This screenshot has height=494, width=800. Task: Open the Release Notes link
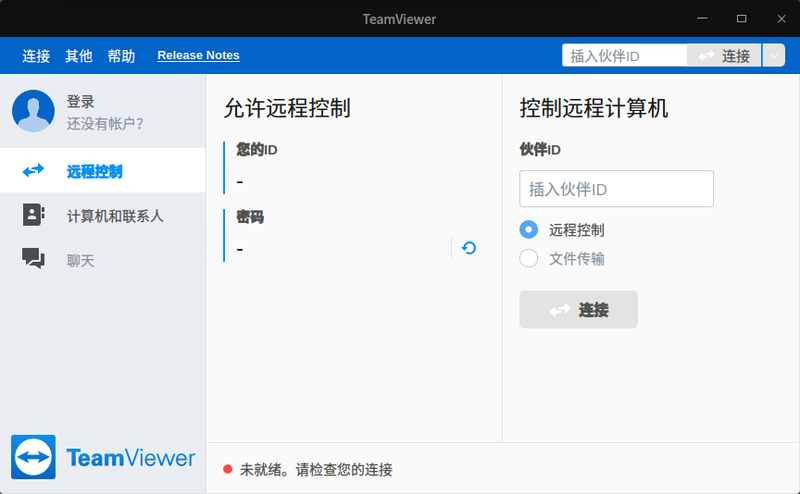pos(198,56)
